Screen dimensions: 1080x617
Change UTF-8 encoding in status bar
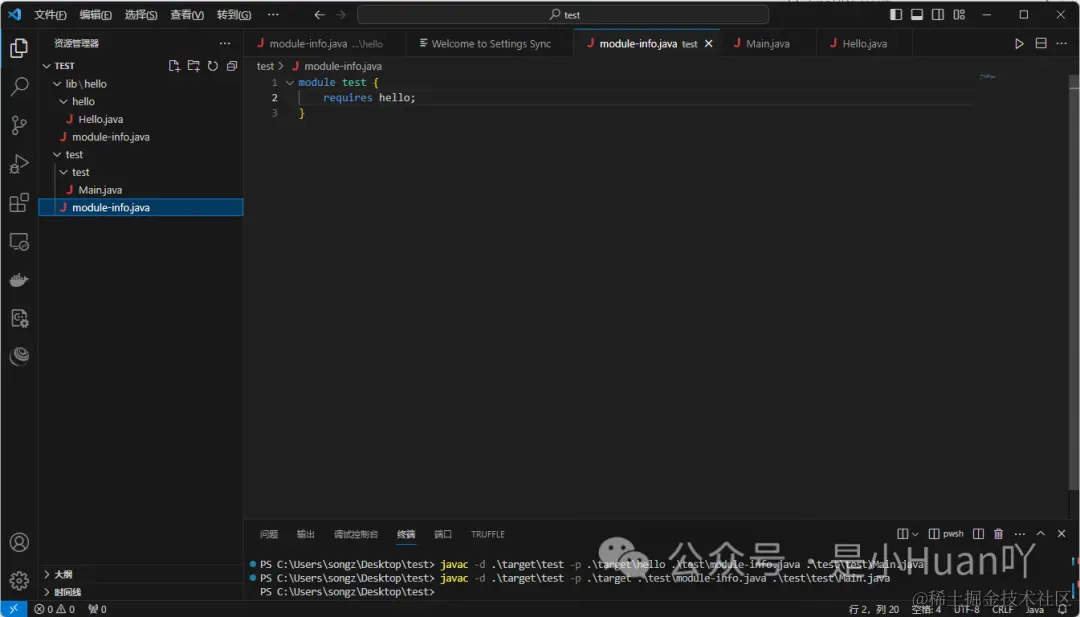[966, 609]
